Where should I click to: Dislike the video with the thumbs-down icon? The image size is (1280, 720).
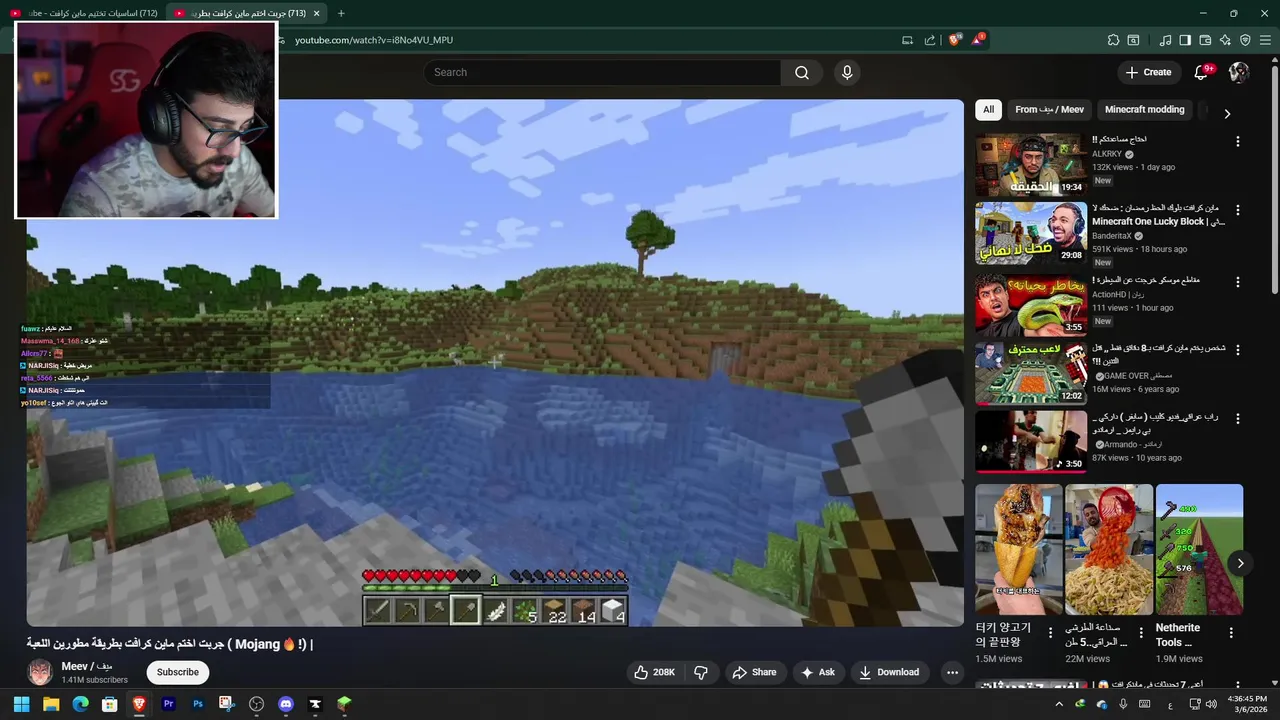701,672
